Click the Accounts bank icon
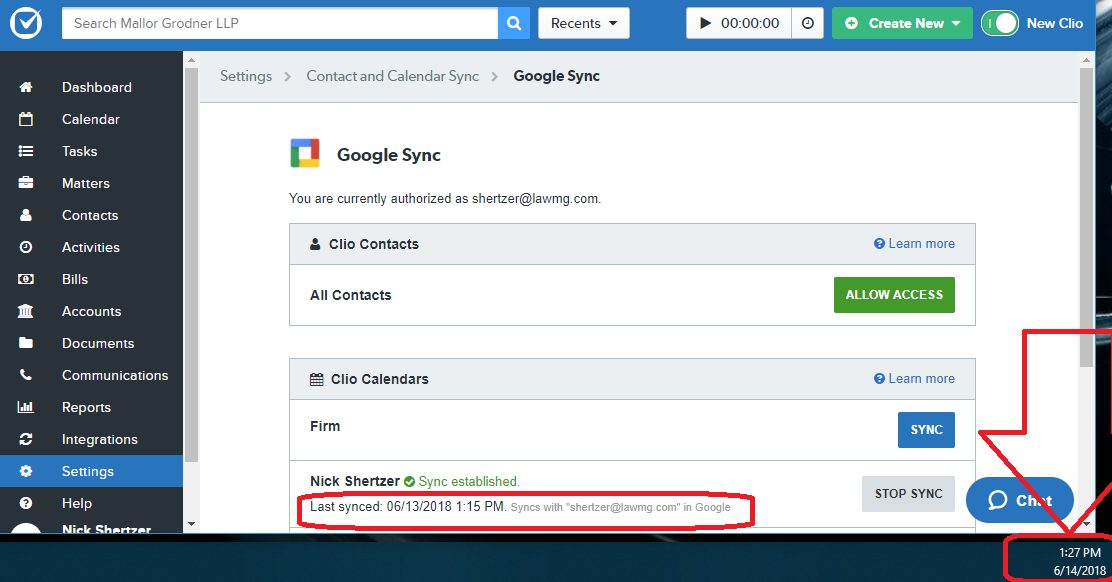This screenshot has width=1112, height=582. (26, 311)
